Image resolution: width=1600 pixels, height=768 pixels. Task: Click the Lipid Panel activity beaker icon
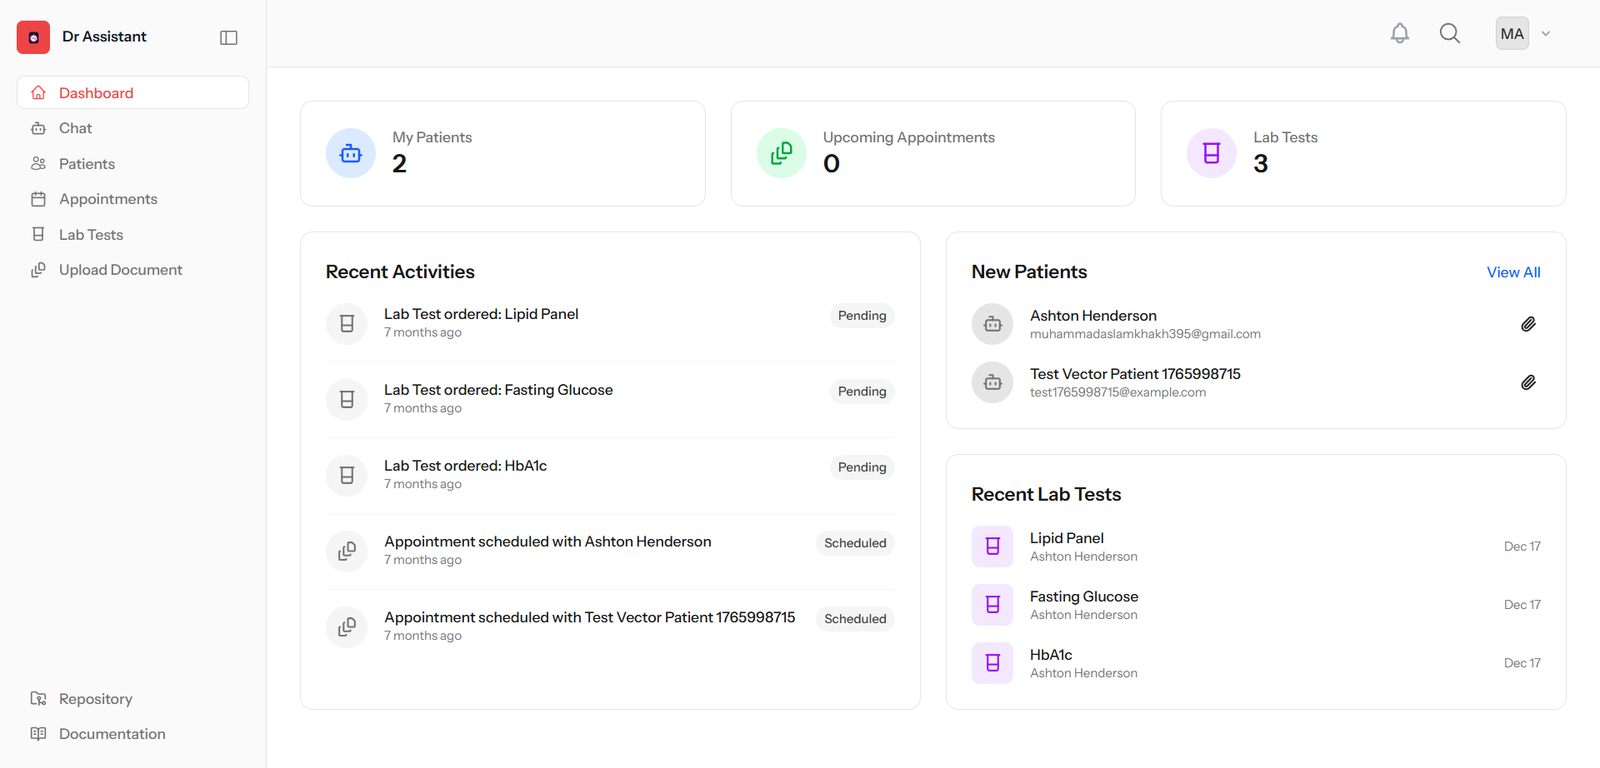(347, 323)
